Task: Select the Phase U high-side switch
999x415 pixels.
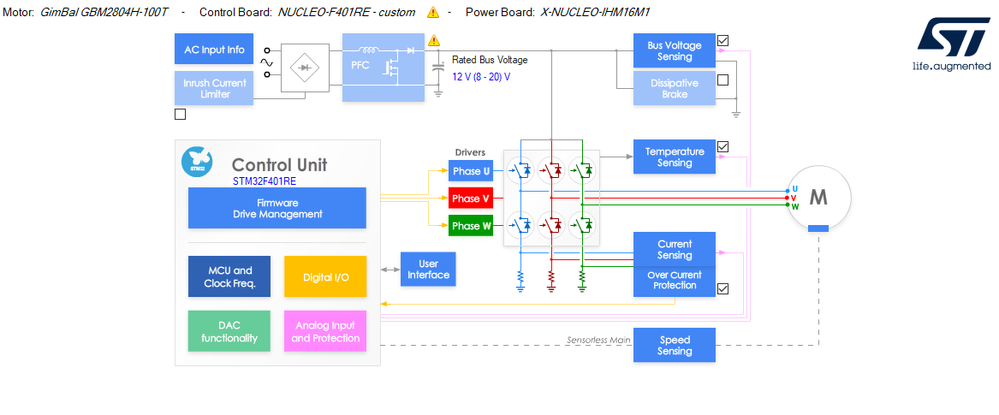Action: [521, 170]
